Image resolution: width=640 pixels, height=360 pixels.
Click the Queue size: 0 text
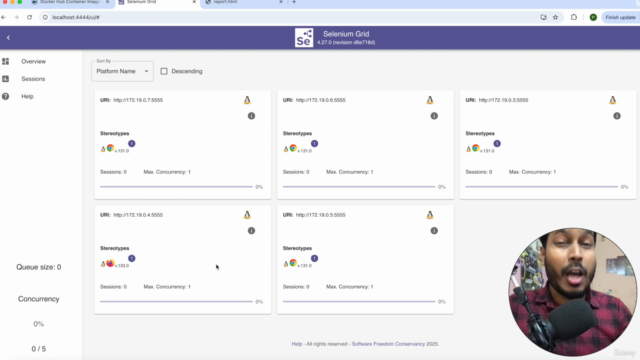click(39, 267)
